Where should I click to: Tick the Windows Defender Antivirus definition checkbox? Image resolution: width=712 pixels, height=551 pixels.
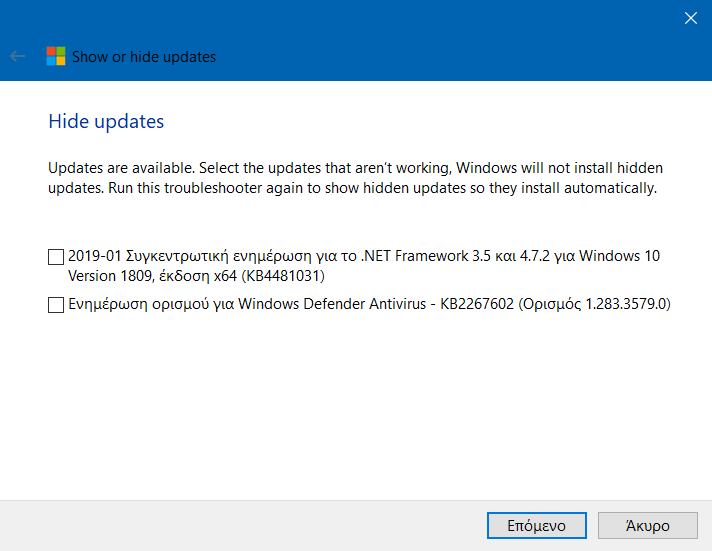point(56,305)
